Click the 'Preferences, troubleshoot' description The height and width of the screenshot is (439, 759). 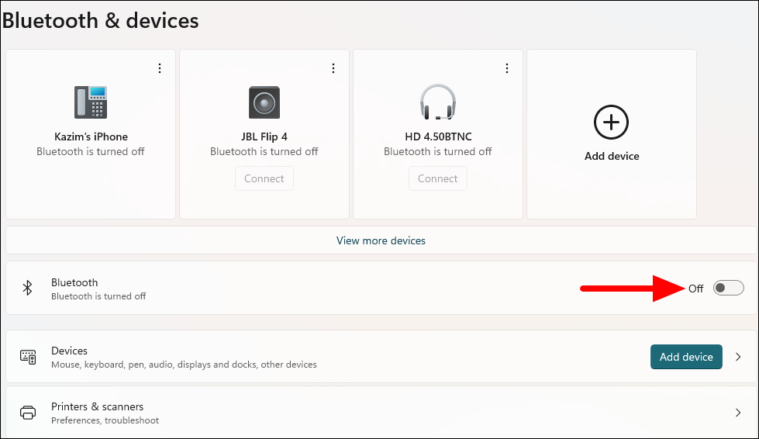pos(105,421)
